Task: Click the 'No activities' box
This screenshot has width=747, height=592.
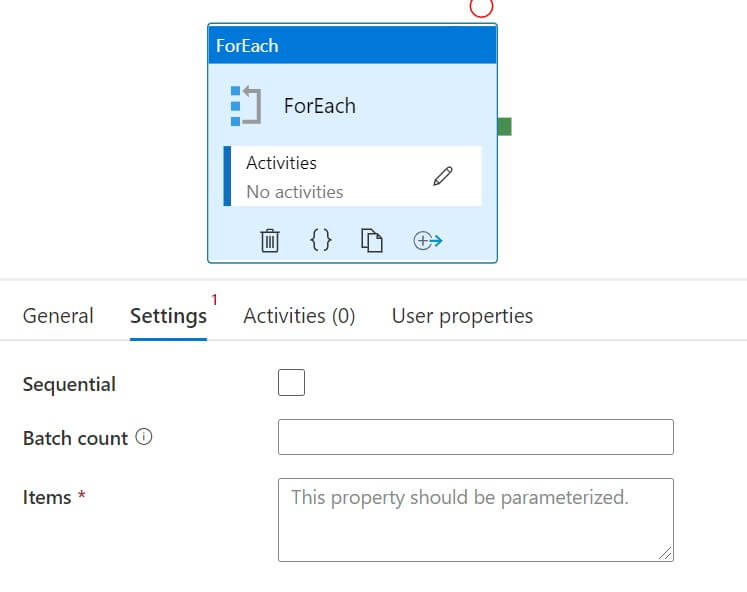Action: 330,177
